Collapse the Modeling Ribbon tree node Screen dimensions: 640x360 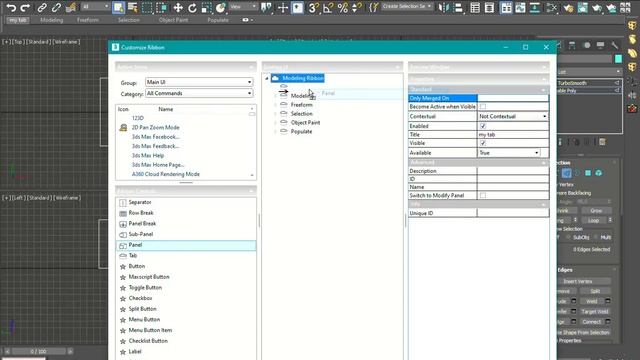point(267,78)
